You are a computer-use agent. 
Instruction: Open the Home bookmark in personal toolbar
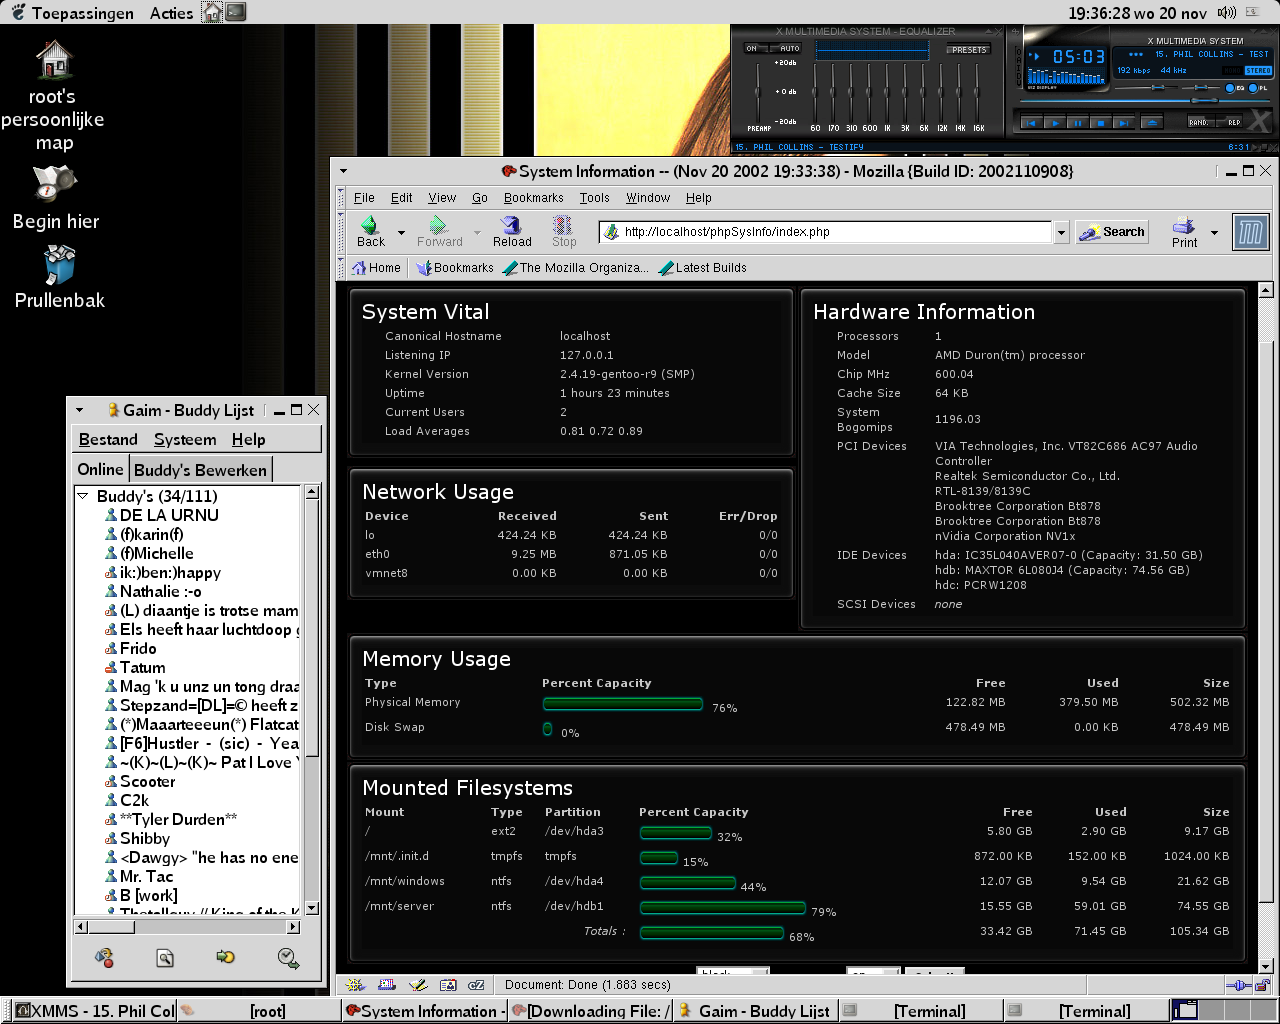click(376, 268)
